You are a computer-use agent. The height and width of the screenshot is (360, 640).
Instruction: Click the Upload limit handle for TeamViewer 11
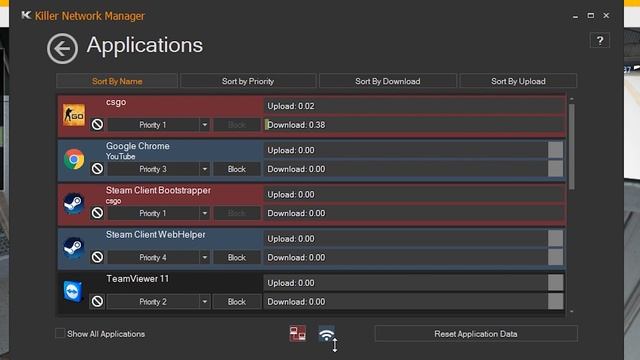[555, 282]
